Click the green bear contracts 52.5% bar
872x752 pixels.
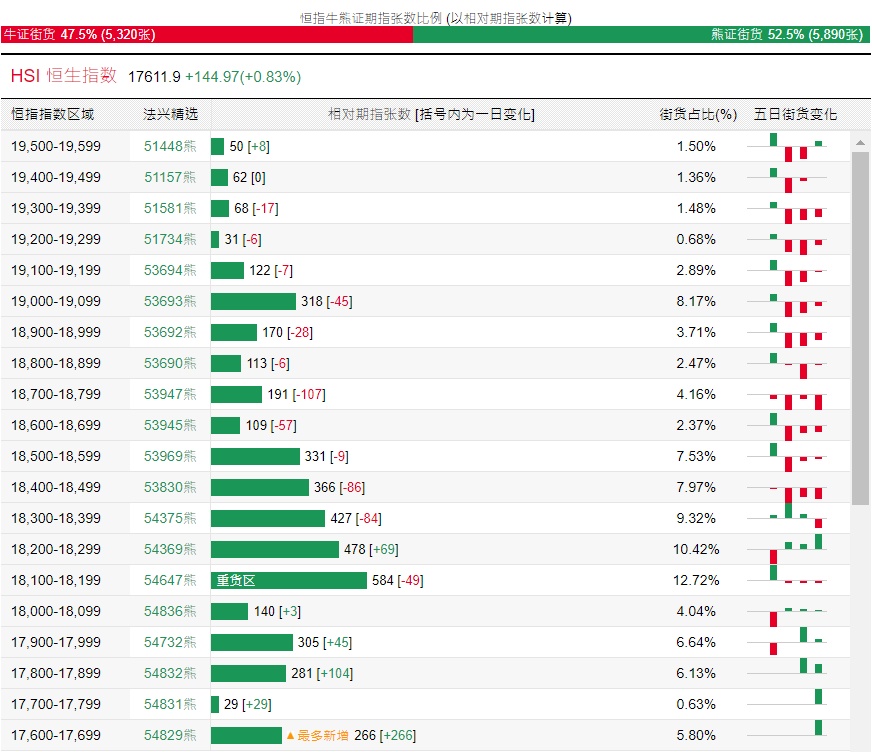(642, 34)
